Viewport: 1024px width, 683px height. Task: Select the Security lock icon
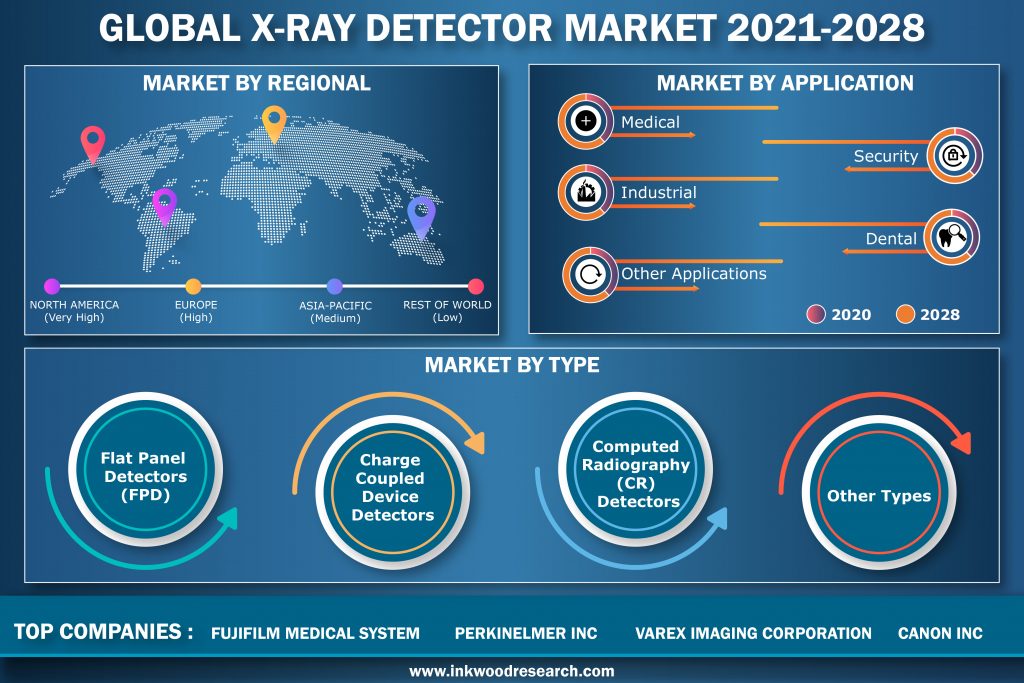(954, 155)
